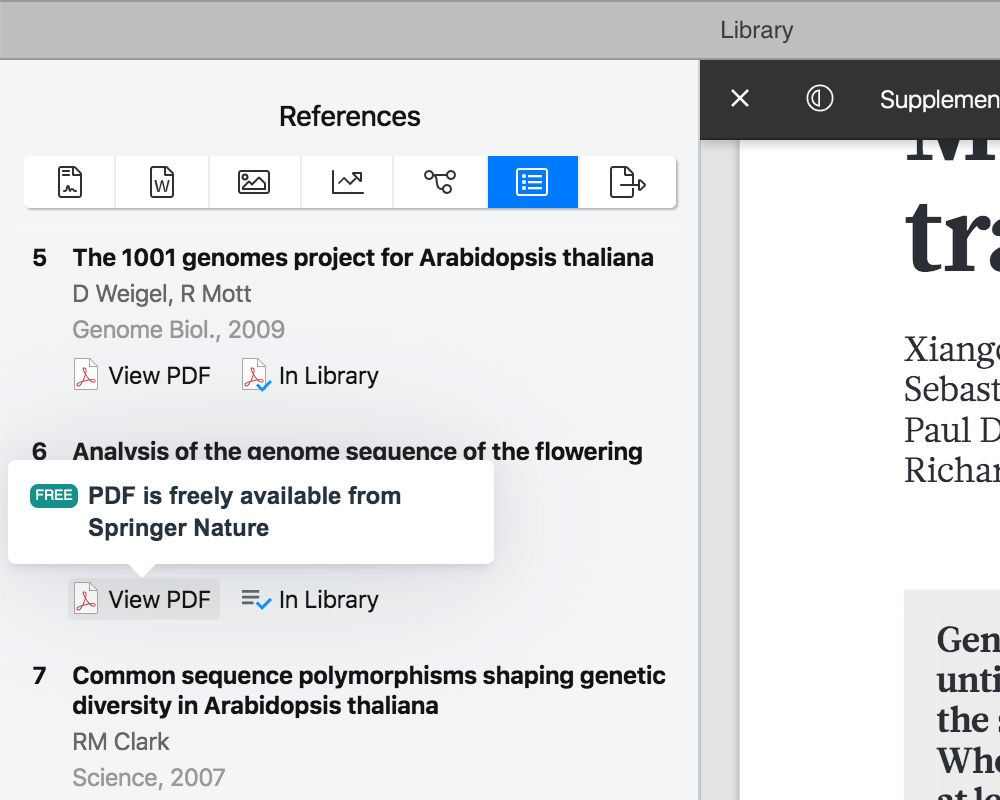Close the reader panel with X
The image size is (1000, 800).
tap(740, 98)
